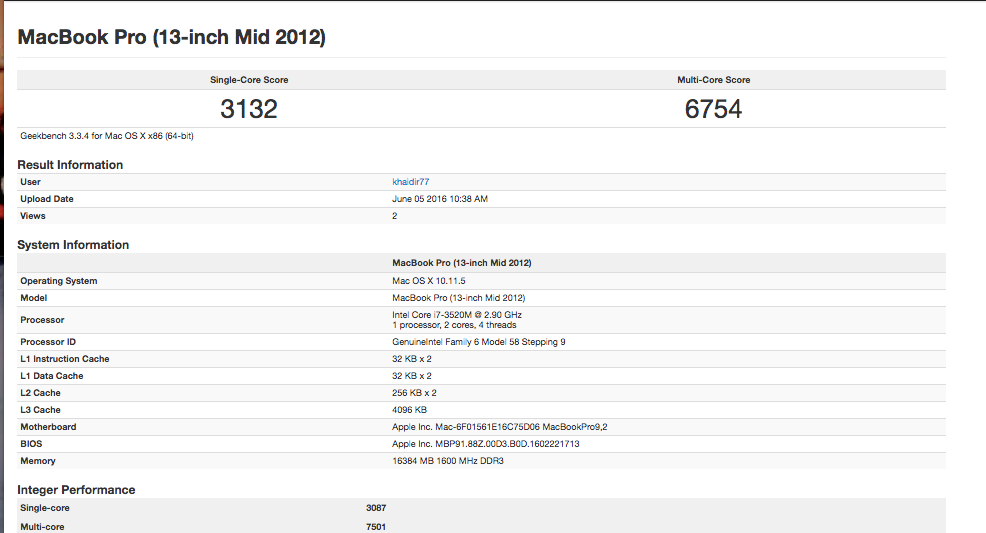
Task: Select the Apple Inc. Mac-6F01561E16C75D06 MacBookPro9,2 value
Action: 499,427
